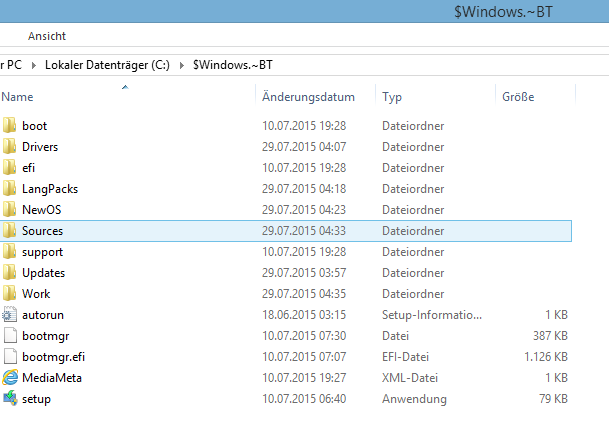This screenshot has height=447, width=609.
Task: Select the efi folder icon
Action: pos(9,167)
